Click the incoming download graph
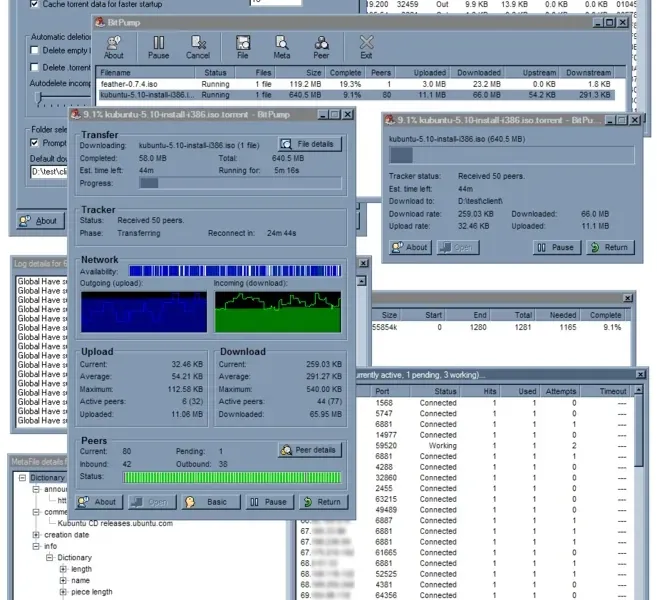Image resolution: width=657 pixels, height=600 pixels. click(277, 312)
